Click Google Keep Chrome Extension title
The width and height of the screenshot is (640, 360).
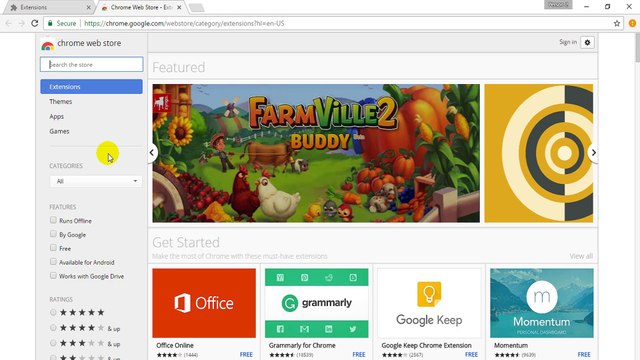426,345
